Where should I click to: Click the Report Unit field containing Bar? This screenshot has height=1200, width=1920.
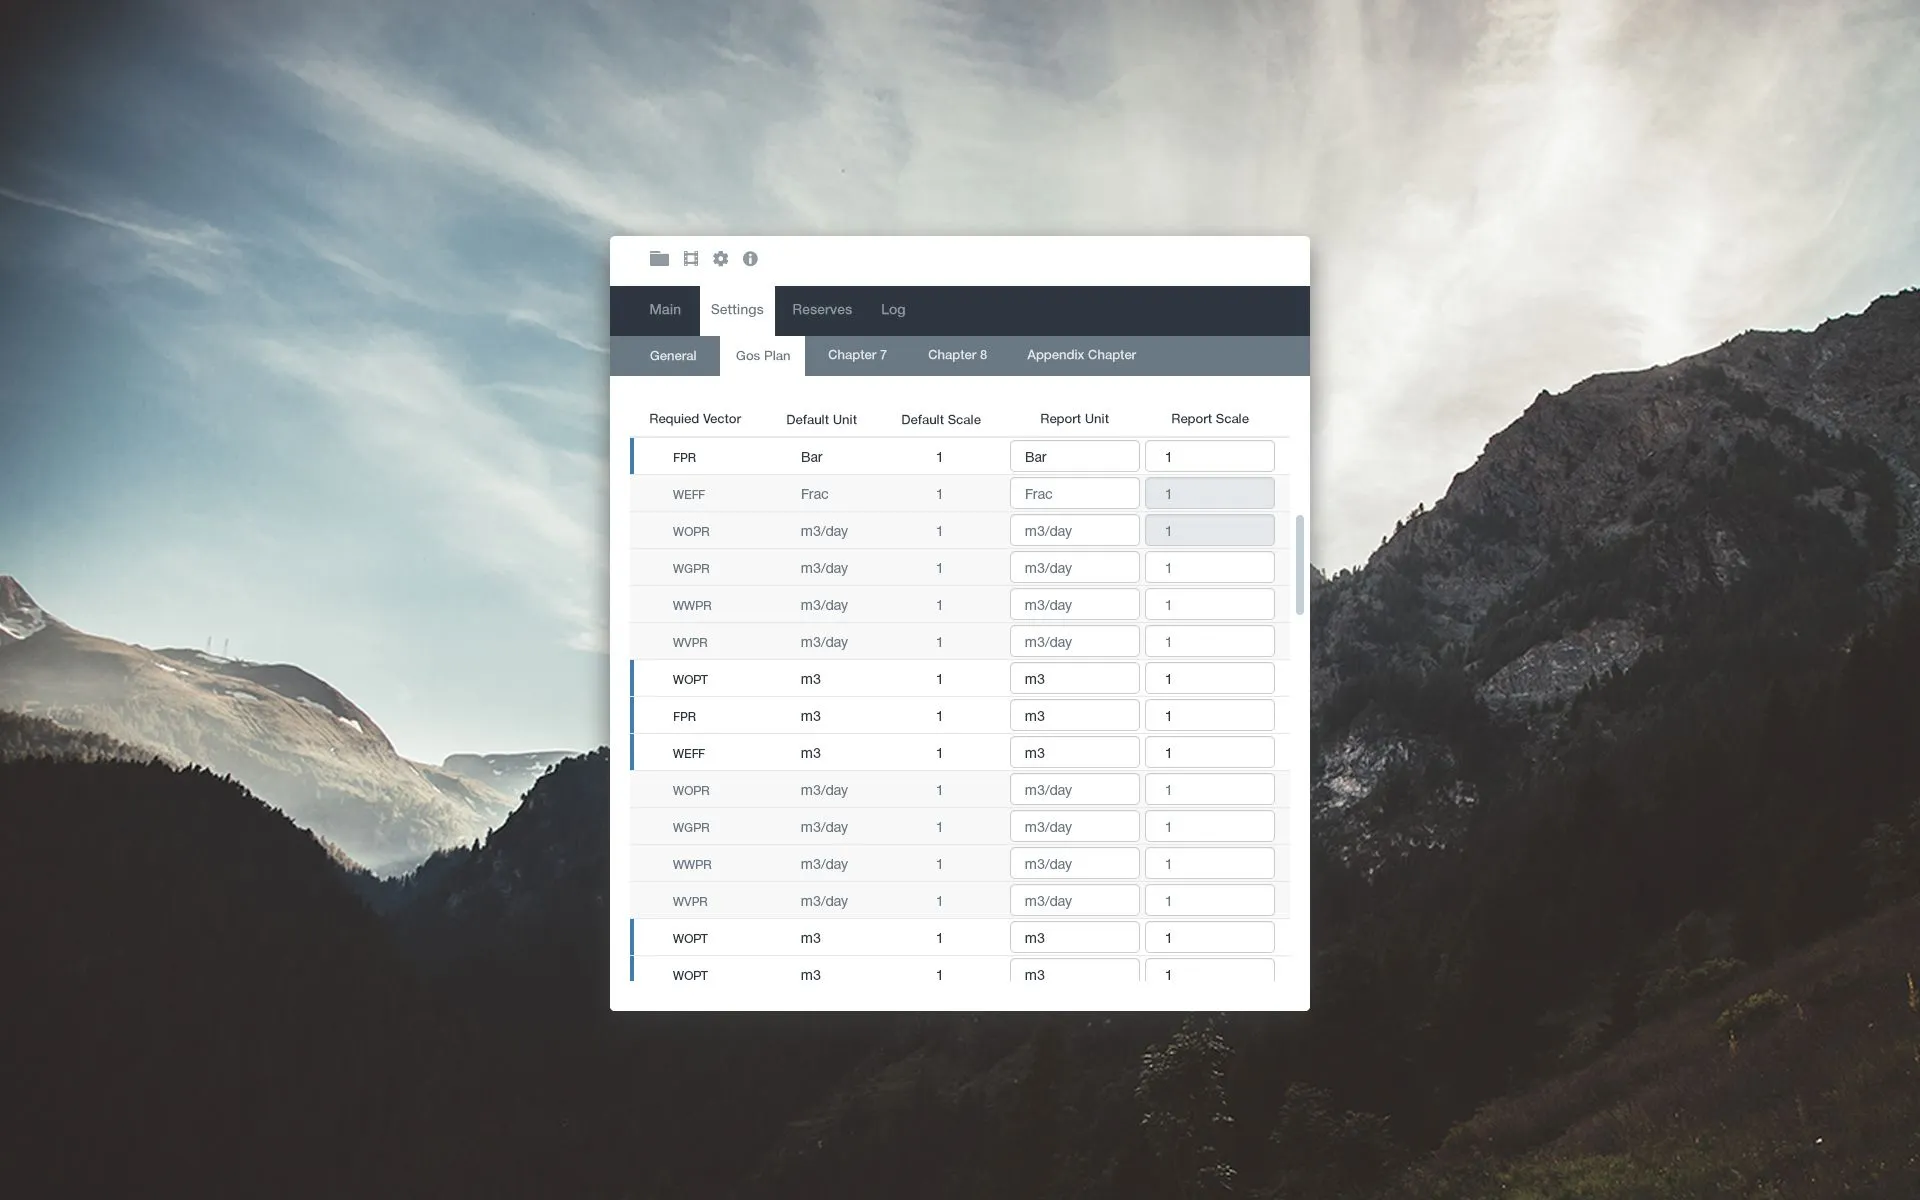[x=1074, y=456]
